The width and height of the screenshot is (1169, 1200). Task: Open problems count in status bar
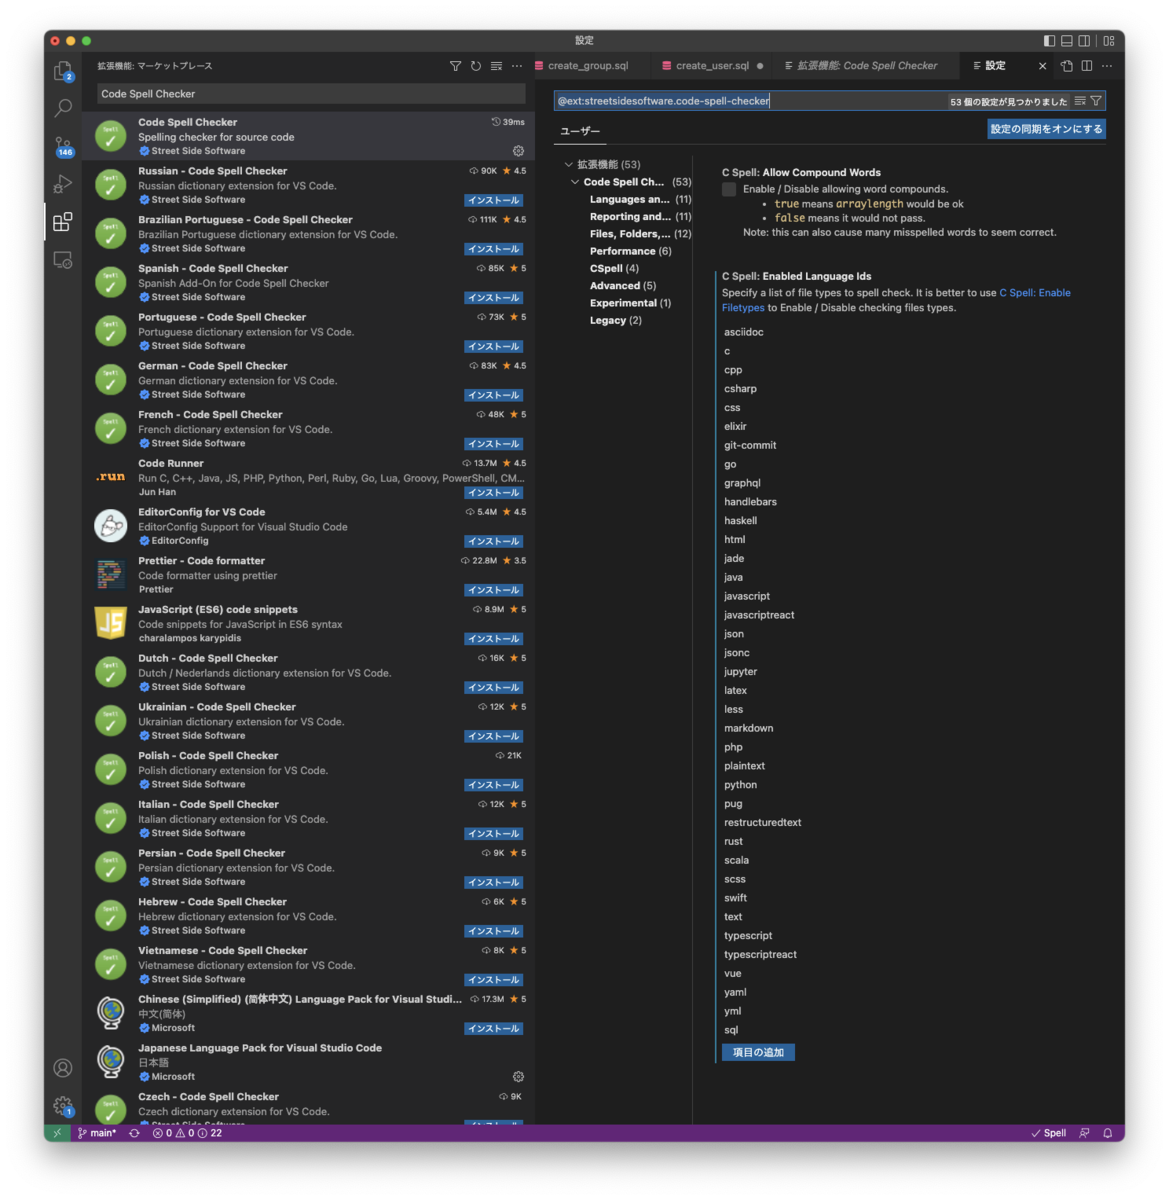[188, 1133]
